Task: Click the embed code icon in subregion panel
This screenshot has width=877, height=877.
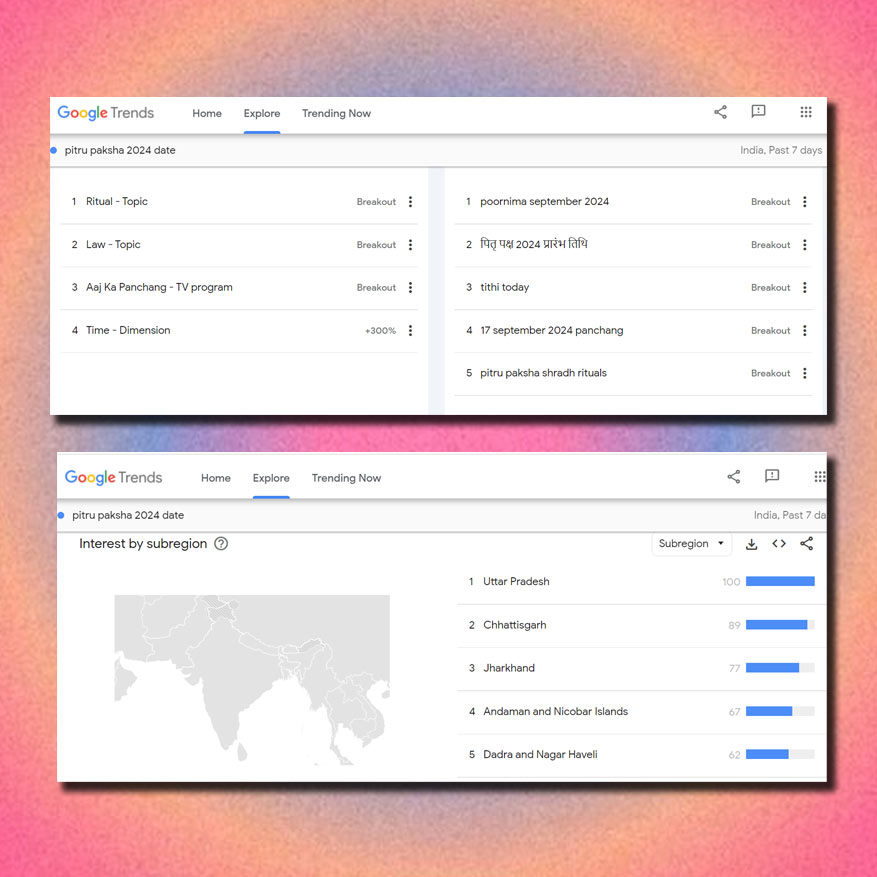Action: 779,543
